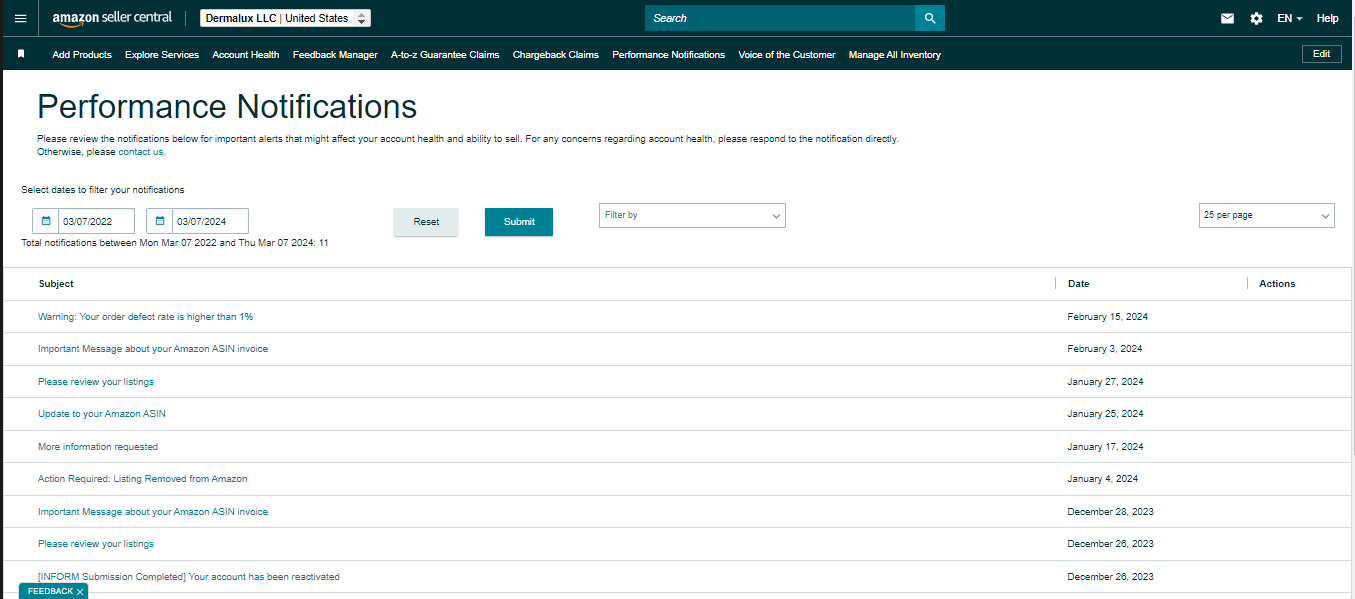Open December 28 ASIN invoice message
The image size is (1355, 599).
[x=153, y=512]
